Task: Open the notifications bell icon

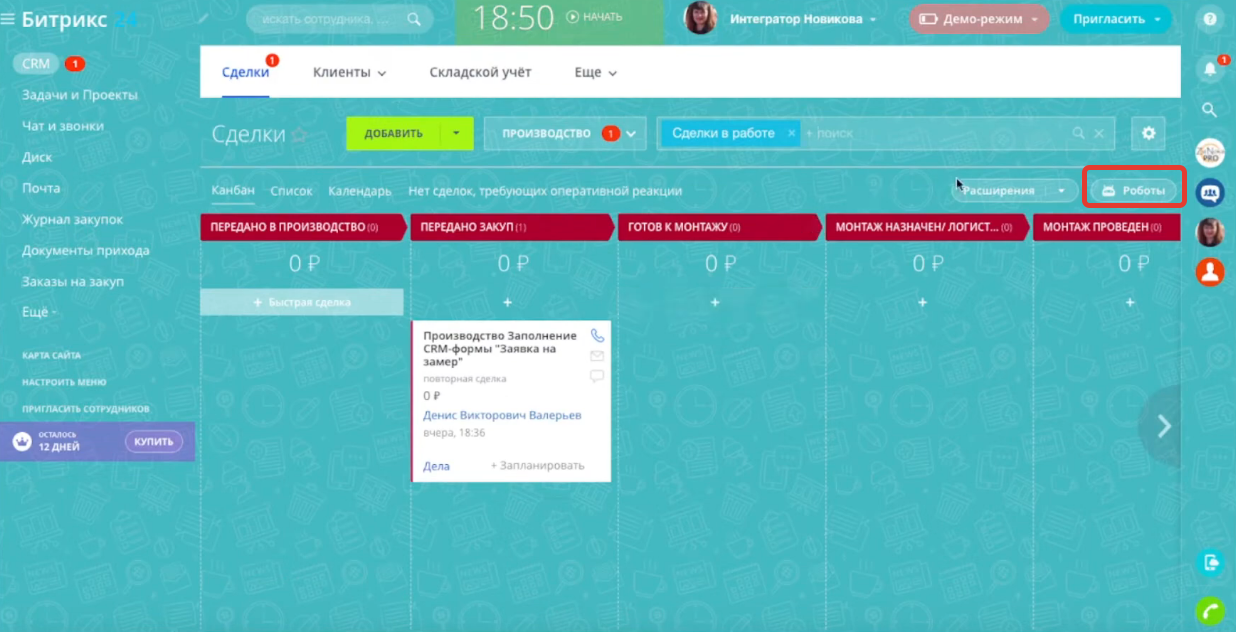Action: [x=1210, y=69]
